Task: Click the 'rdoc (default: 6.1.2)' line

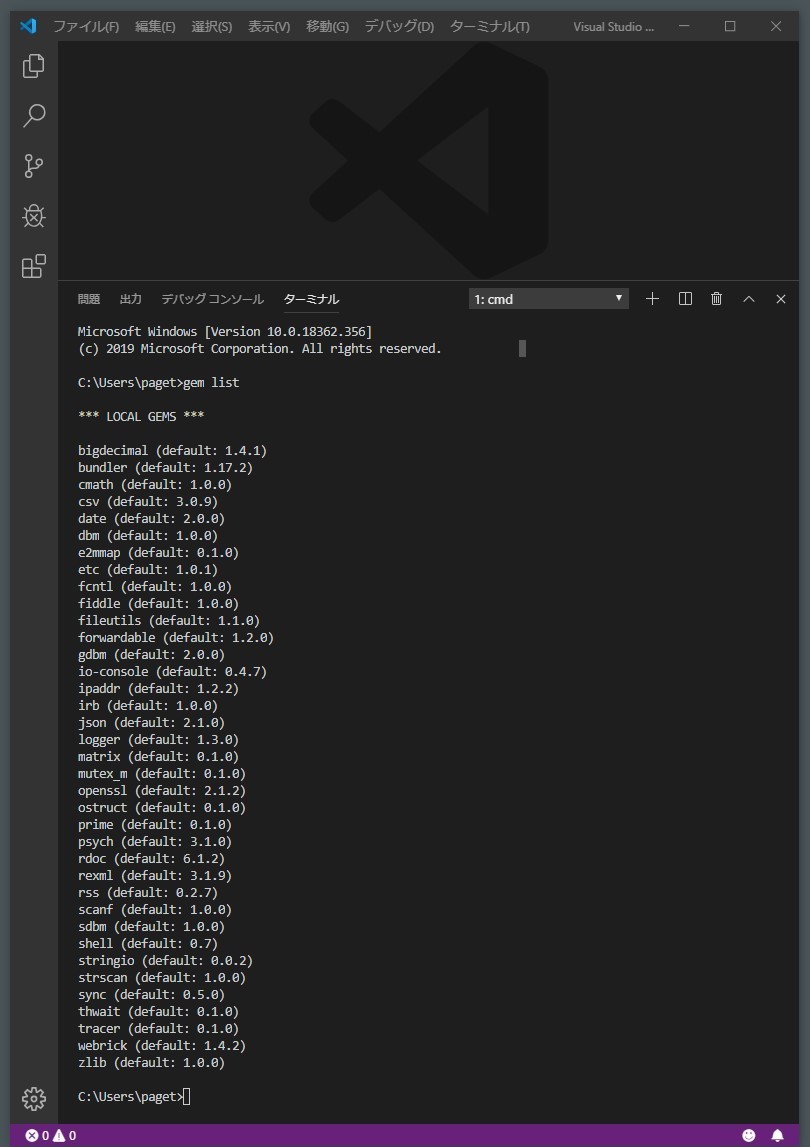Action: pos(151,858)
